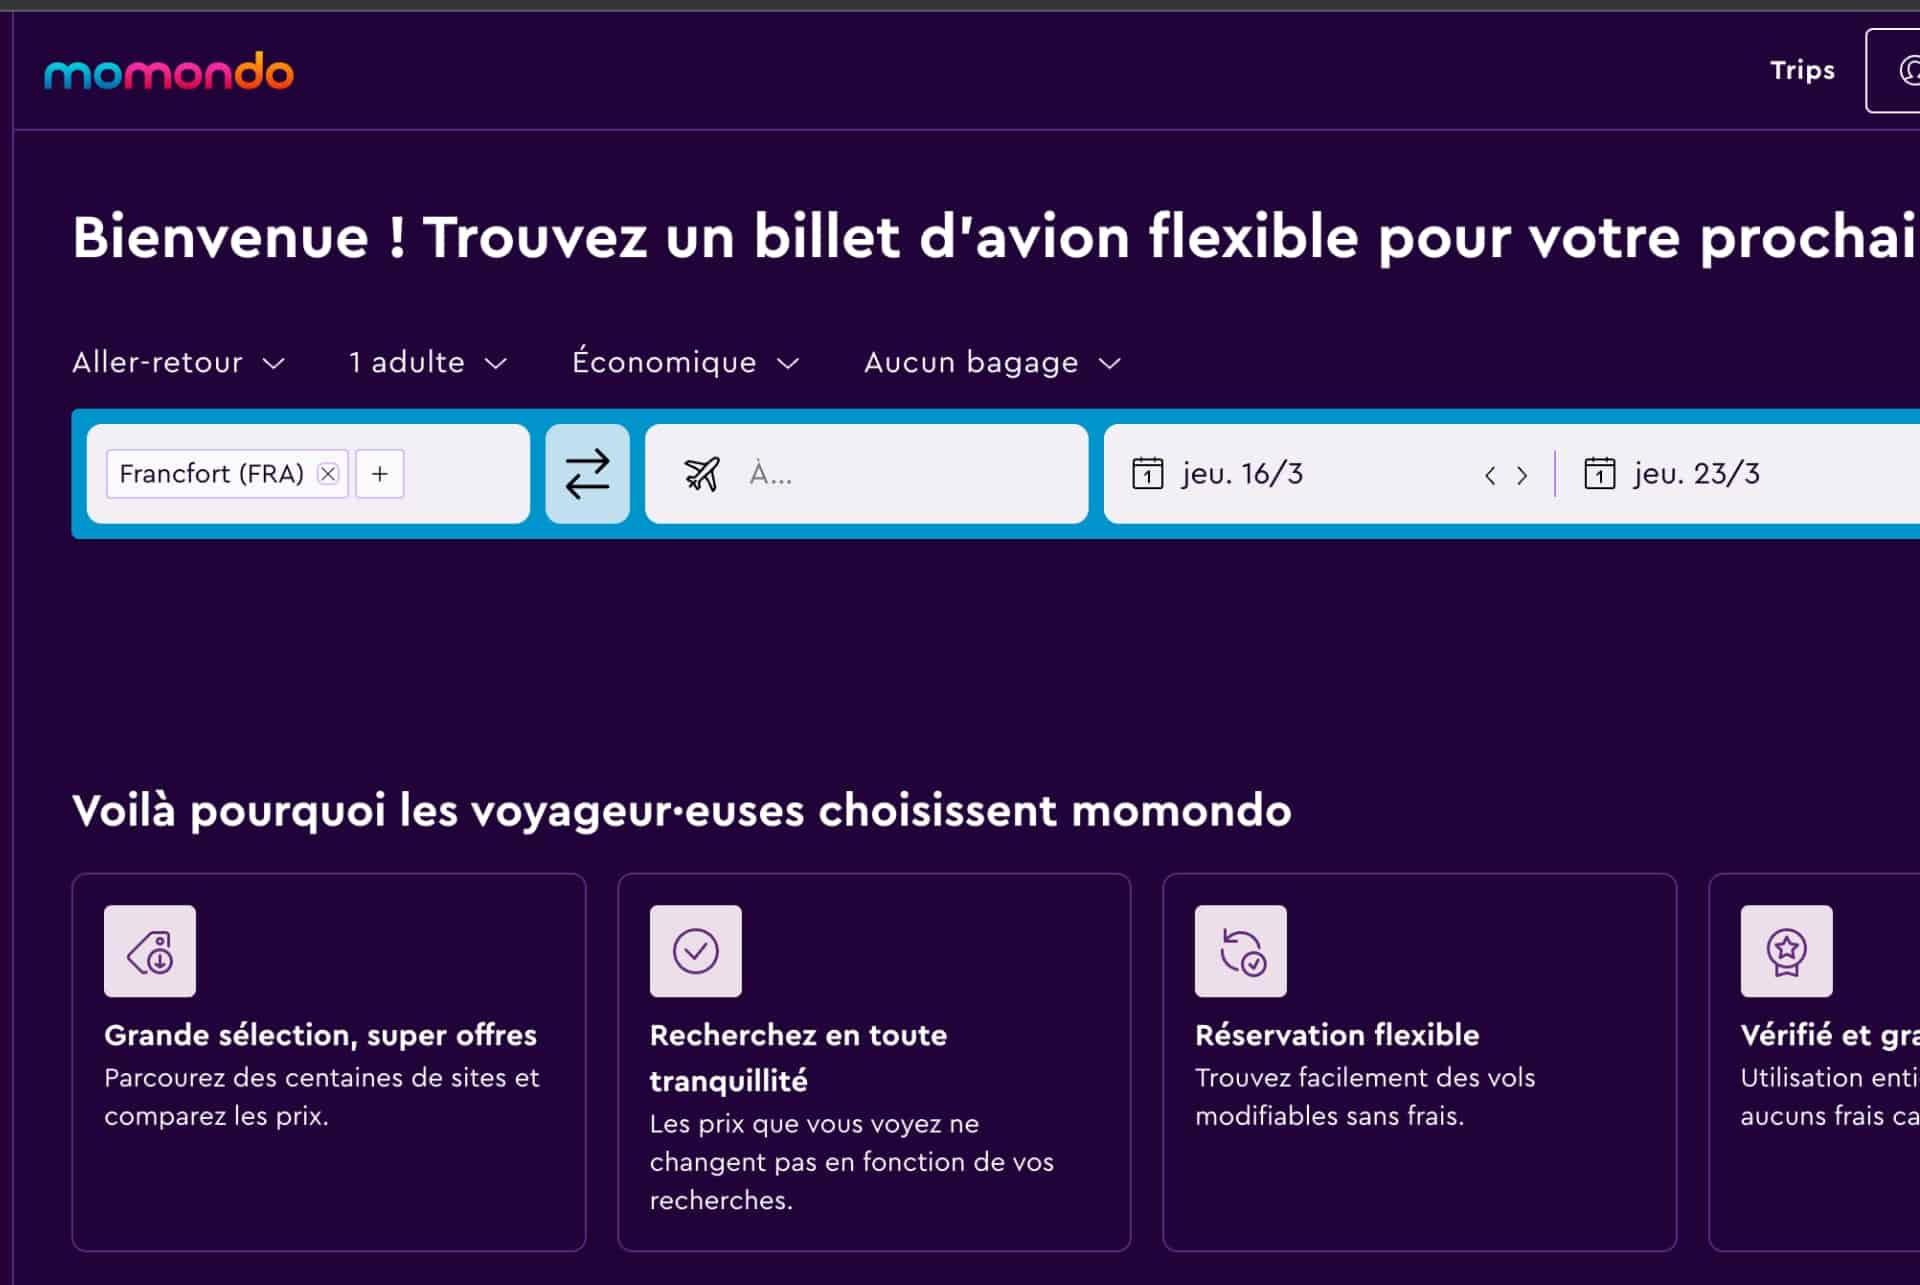Click the calendar icon beside jeu. 16/3

tap(1148, 473)
